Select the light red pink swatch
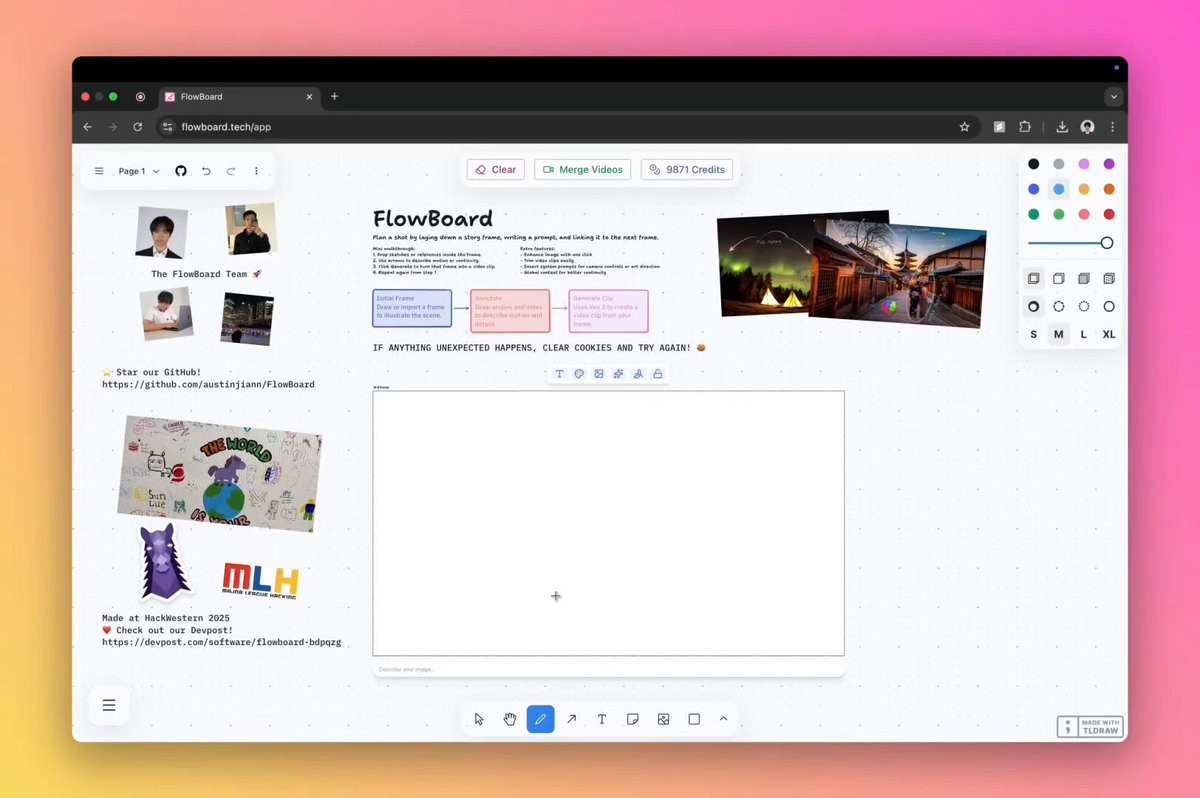Image resolution: width=1200 pixels, height=798 pixels. click(1084, 214)
